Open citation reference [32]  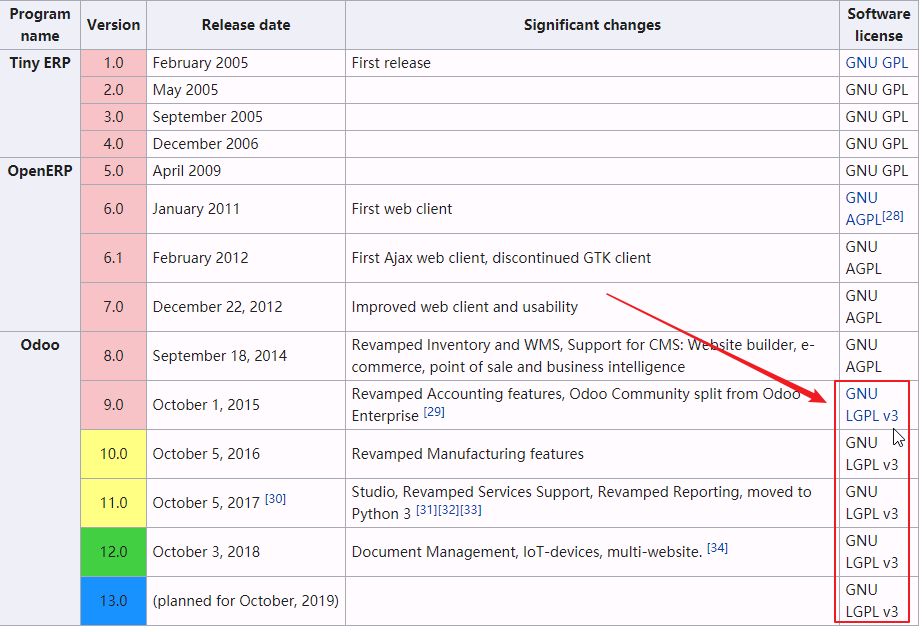[448, 509]
